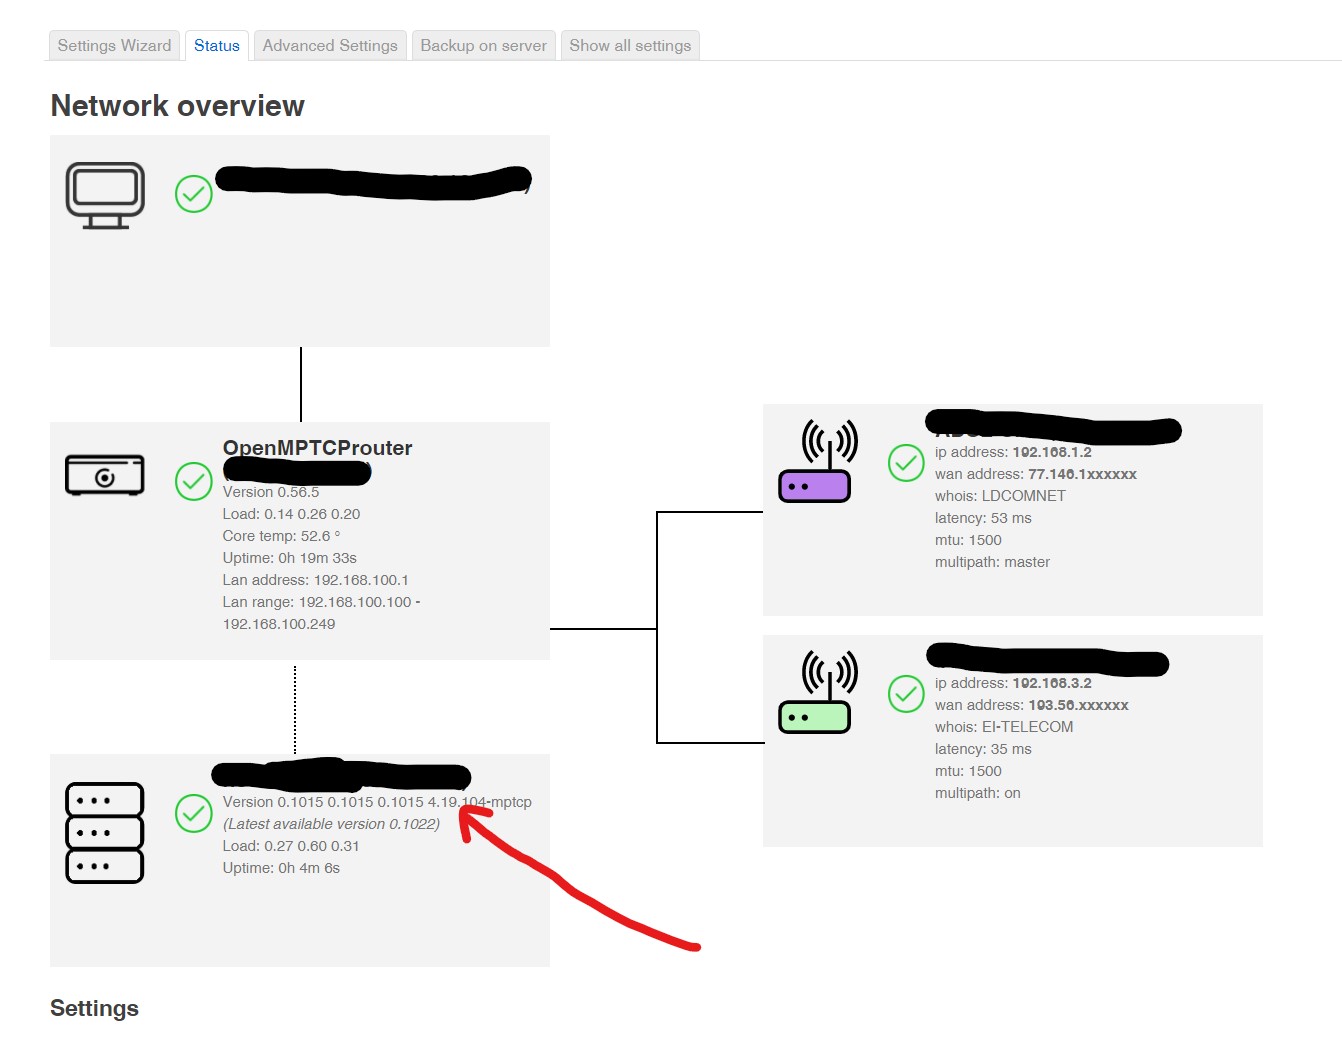This screenshot has height=1038, width=1342.
Task: Click 'whois: EI-TELECOM' text
Action: [x=1004, y=727]
